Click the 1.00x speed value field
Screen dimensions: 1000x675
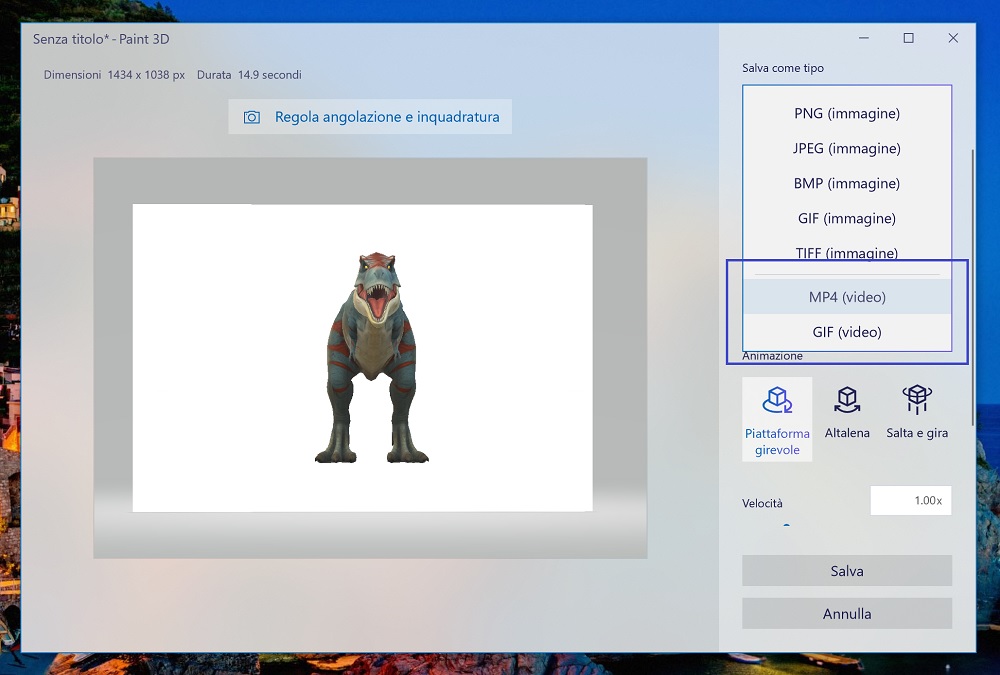(x=910, y=500)
